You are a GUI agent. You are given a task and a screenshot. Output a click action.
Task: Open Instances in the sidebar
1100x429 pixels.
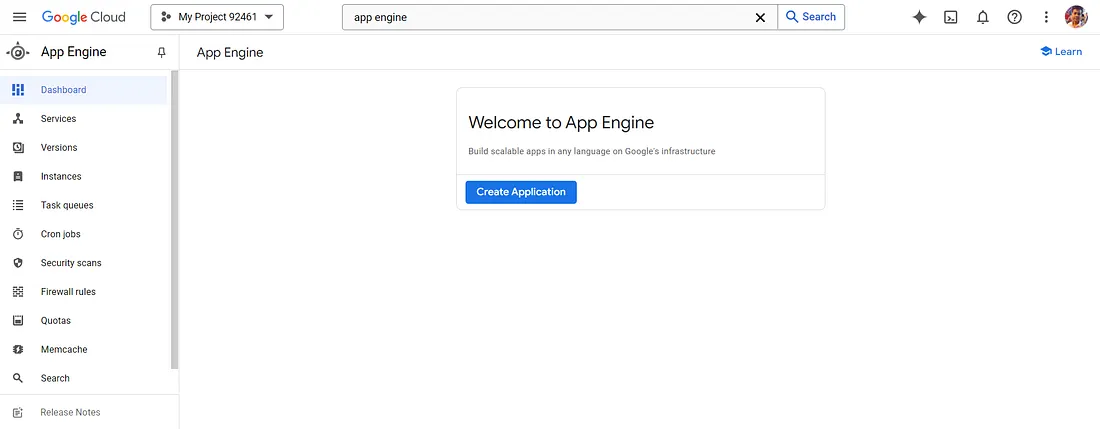83,176
